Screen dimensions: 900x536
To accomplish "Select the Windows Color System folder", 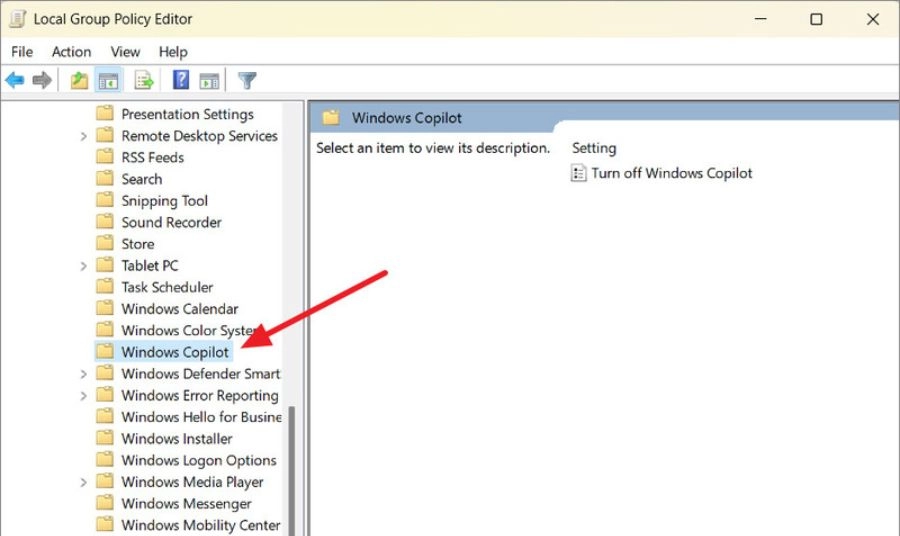I will click(189, 330).
